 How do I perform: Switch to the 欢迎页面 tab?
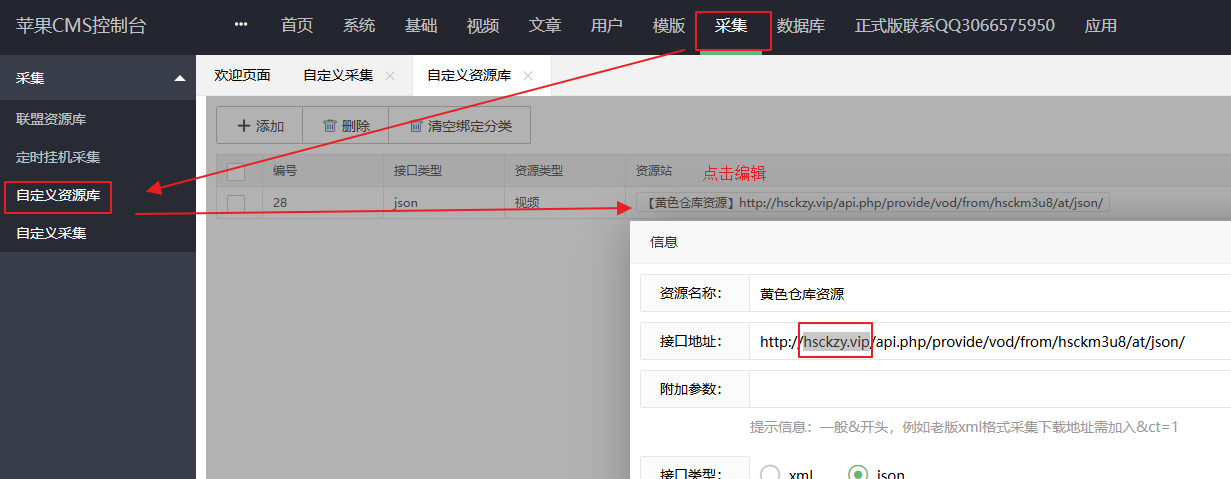[x=242, y=75]
